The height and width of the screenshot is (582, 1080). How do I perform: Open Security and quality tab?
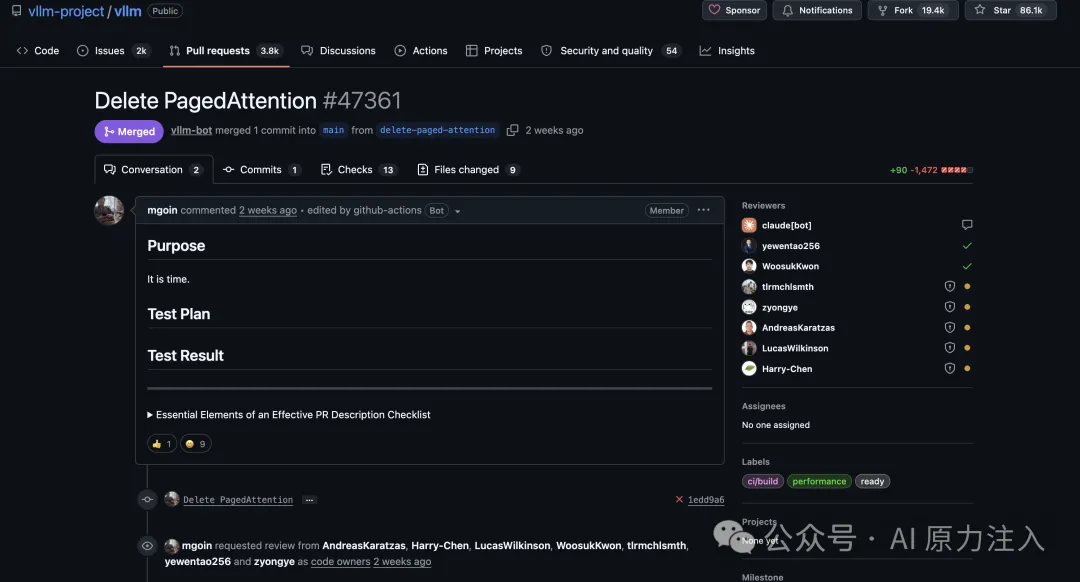point(611,51)
